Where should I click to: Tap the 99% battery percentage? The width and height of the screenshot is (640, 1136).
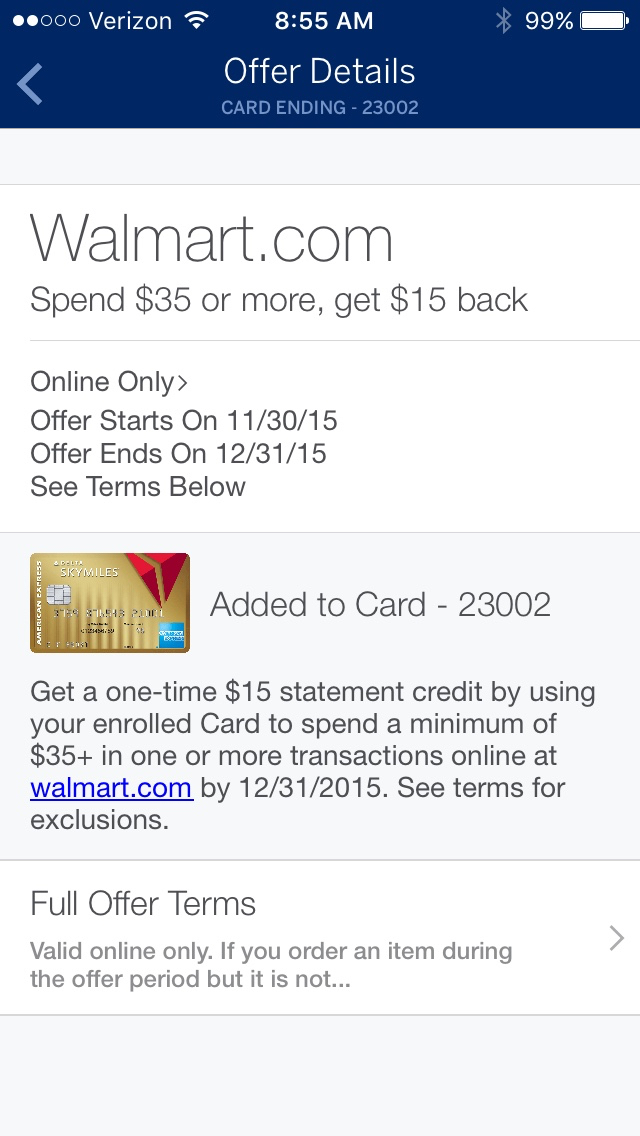pos(549,20)
